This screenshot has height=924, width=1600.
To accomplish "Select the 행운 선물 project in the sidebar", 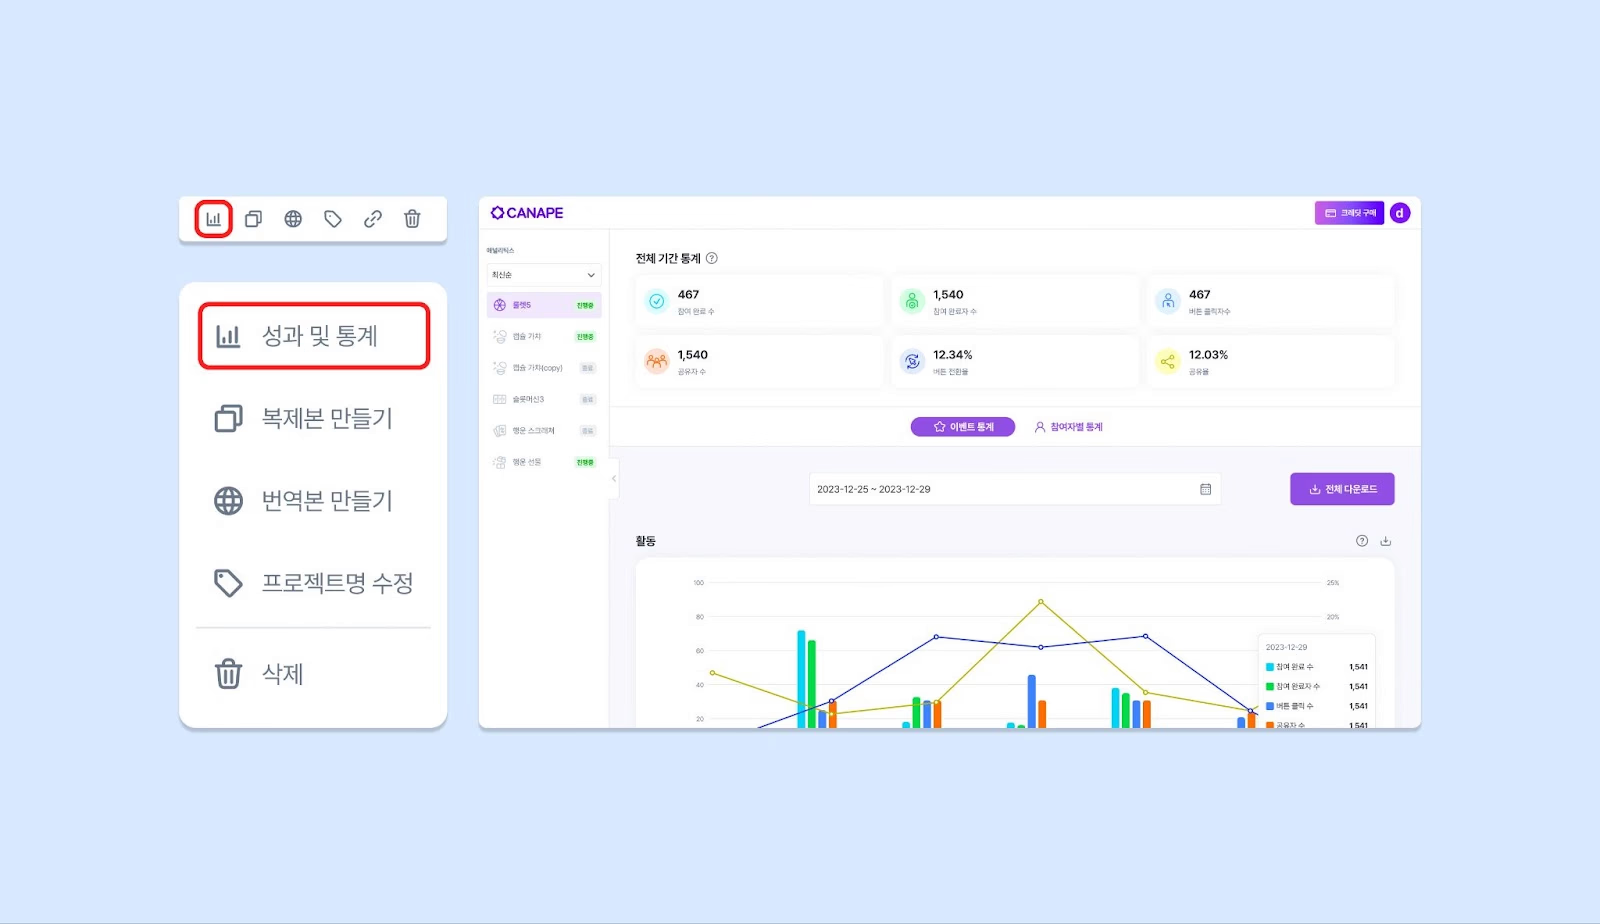I will pyautogui.click(x=544, y=462).
